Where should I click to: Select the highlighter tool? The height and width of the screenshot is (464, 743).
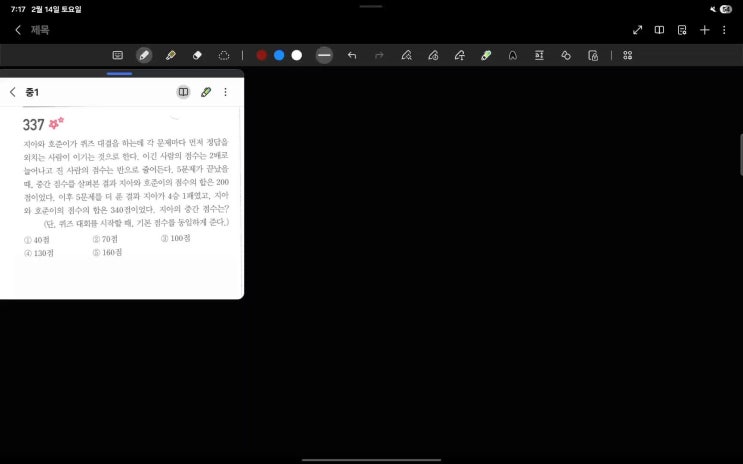(x=171, y=55)
